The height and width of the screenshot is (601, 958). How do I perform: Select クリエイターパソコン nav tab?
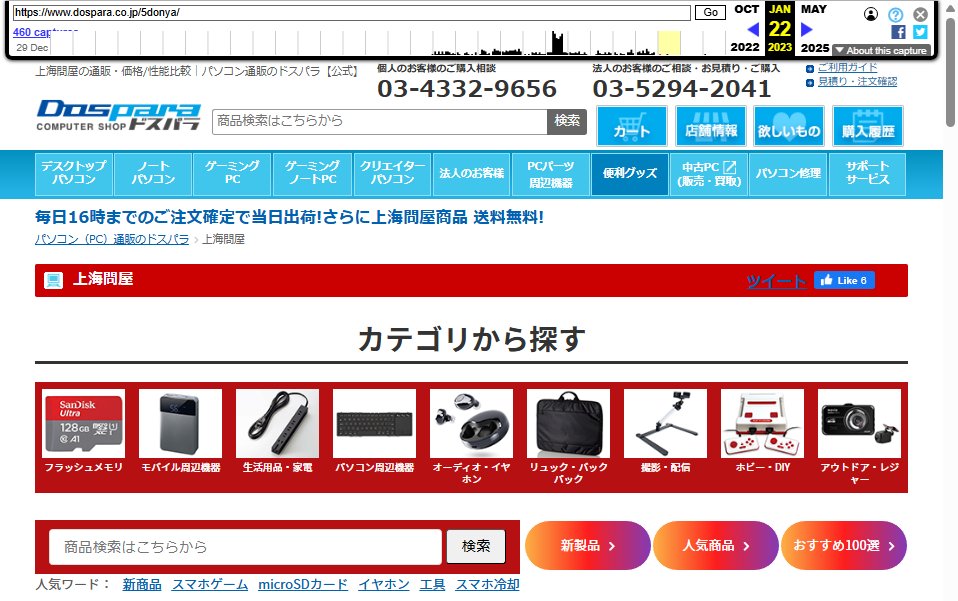[392, 174]
